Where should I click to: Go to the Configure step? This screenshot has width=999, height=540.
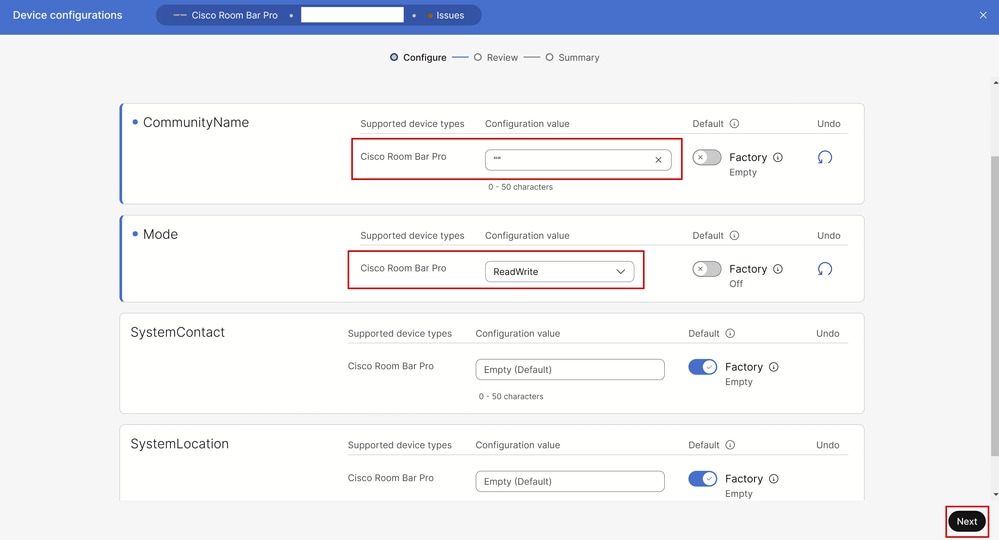point(418,57)
